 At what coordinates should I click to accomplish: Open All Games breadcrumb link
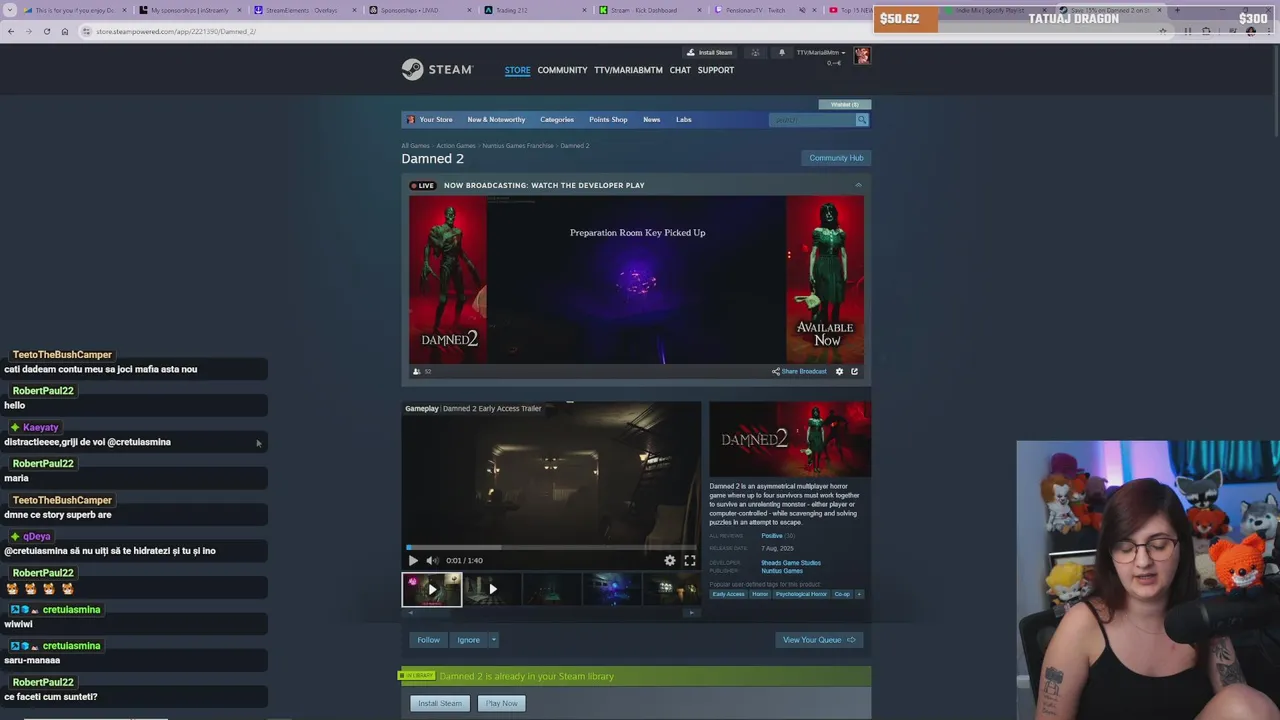click(415, 146)
